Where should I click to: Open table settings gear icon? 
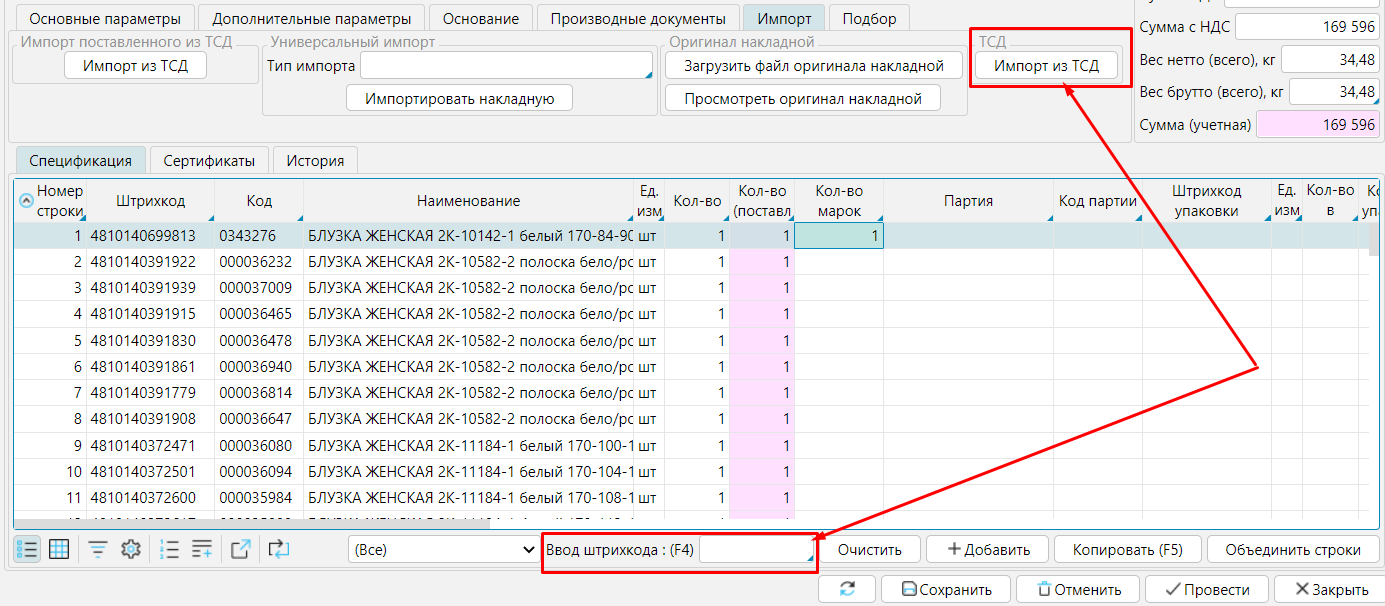click(x=130, y=549)
